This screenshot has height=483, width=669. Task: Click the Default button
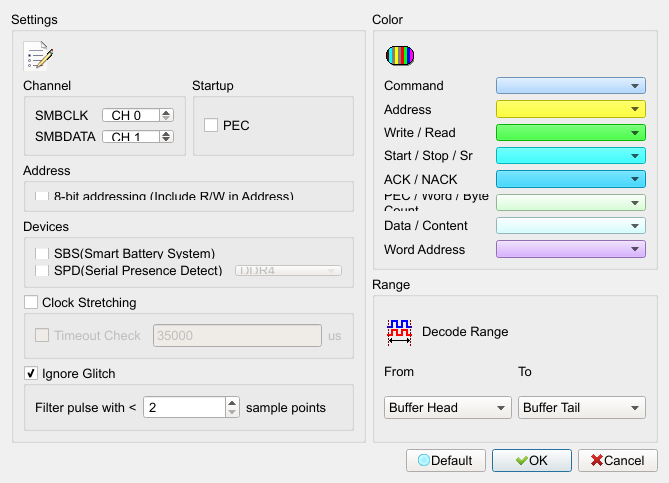[x=446, y=460]
